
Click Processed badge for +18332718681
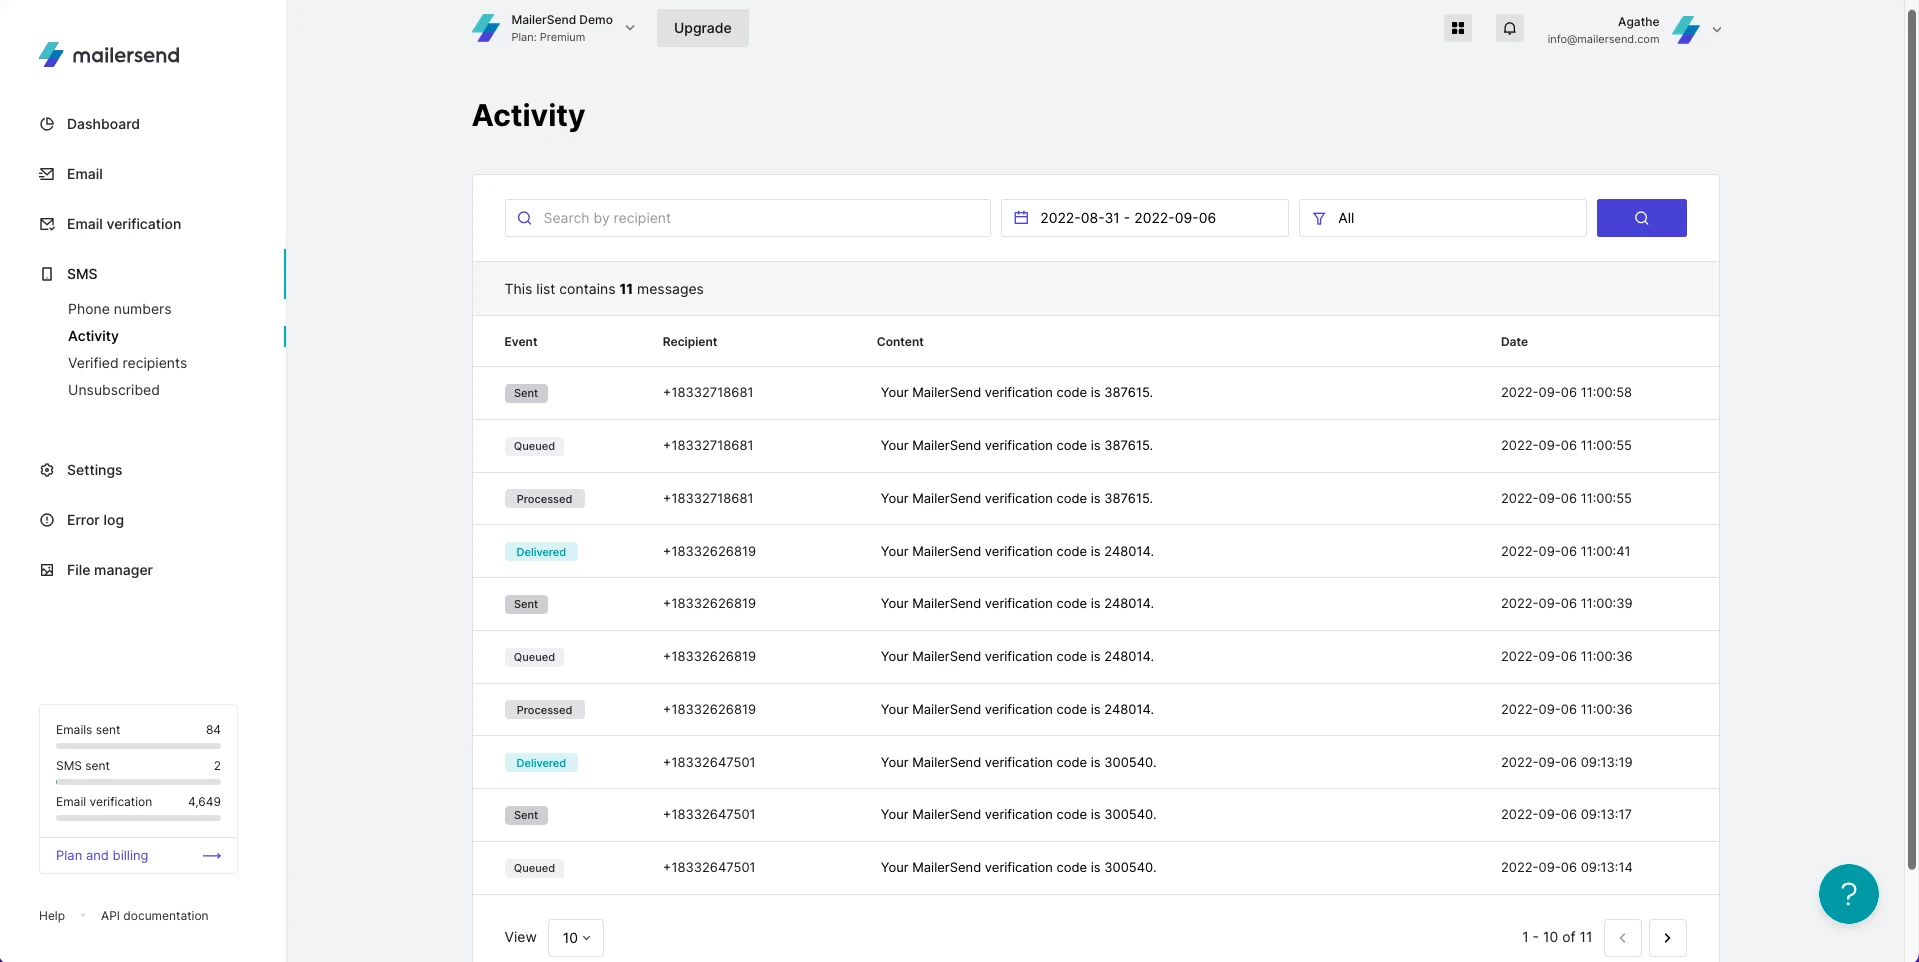[x=544, y=499]
